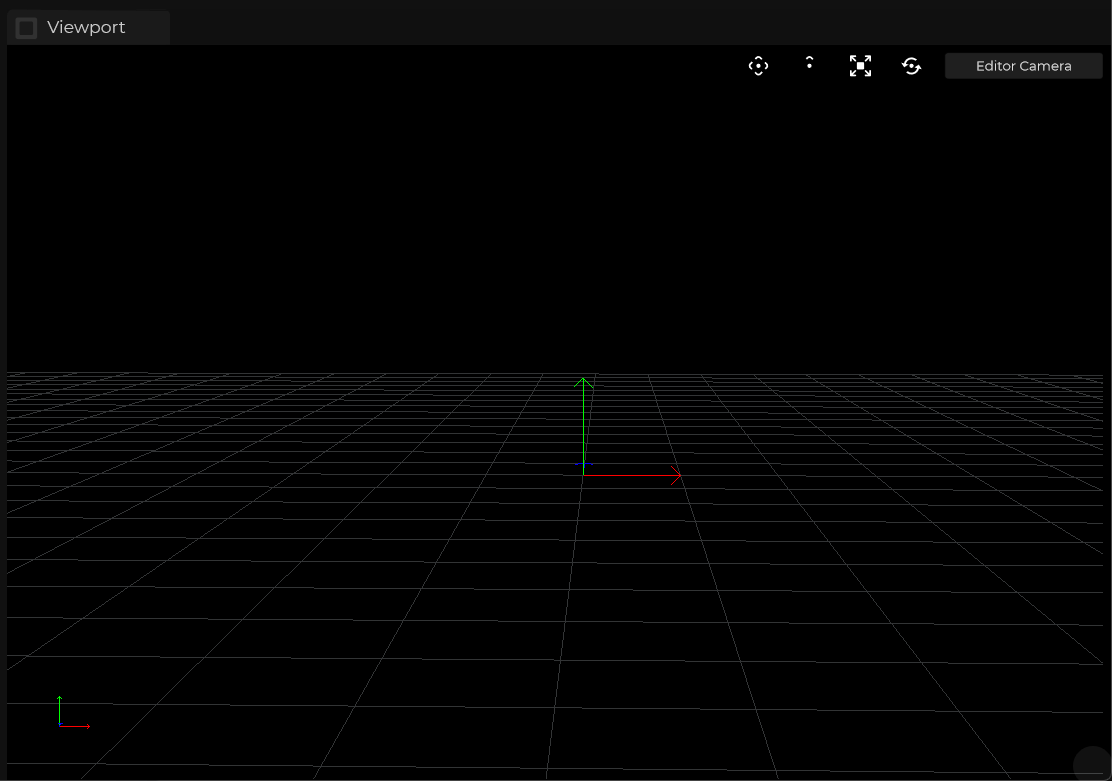Click the camera orbit rotation icon

pos(911,66)
